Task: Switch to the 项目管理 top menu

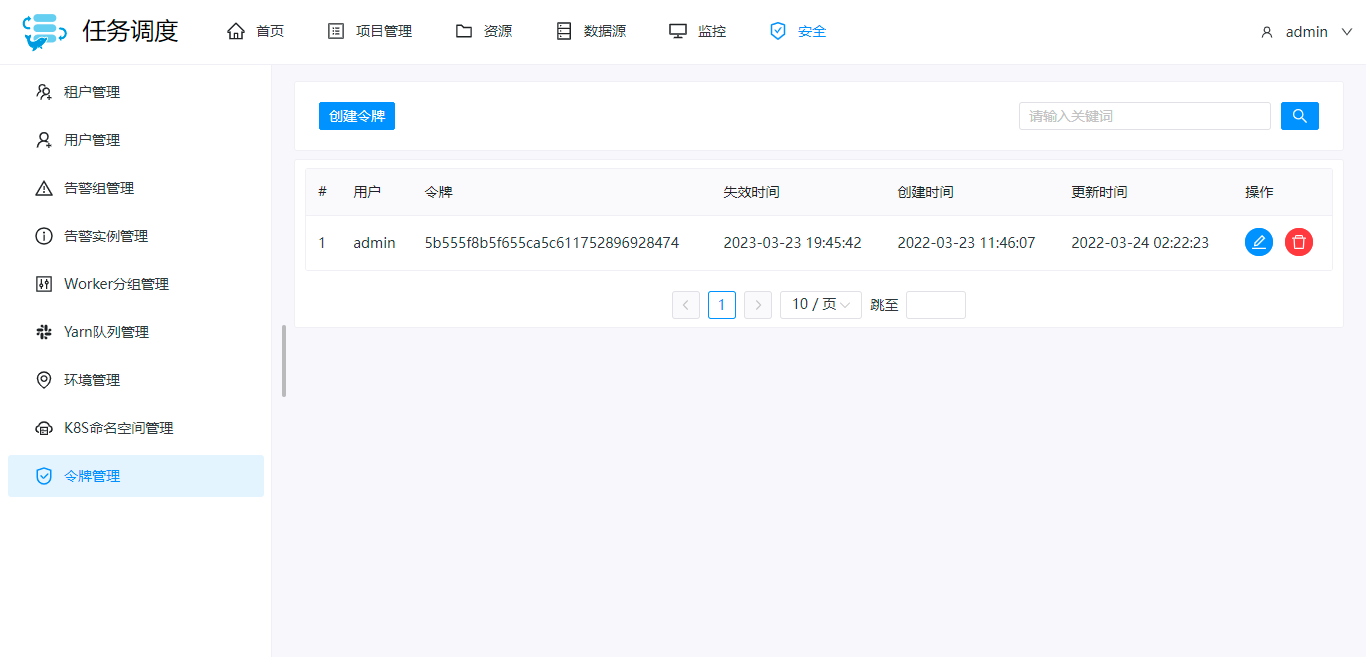Action: point(370,32)
